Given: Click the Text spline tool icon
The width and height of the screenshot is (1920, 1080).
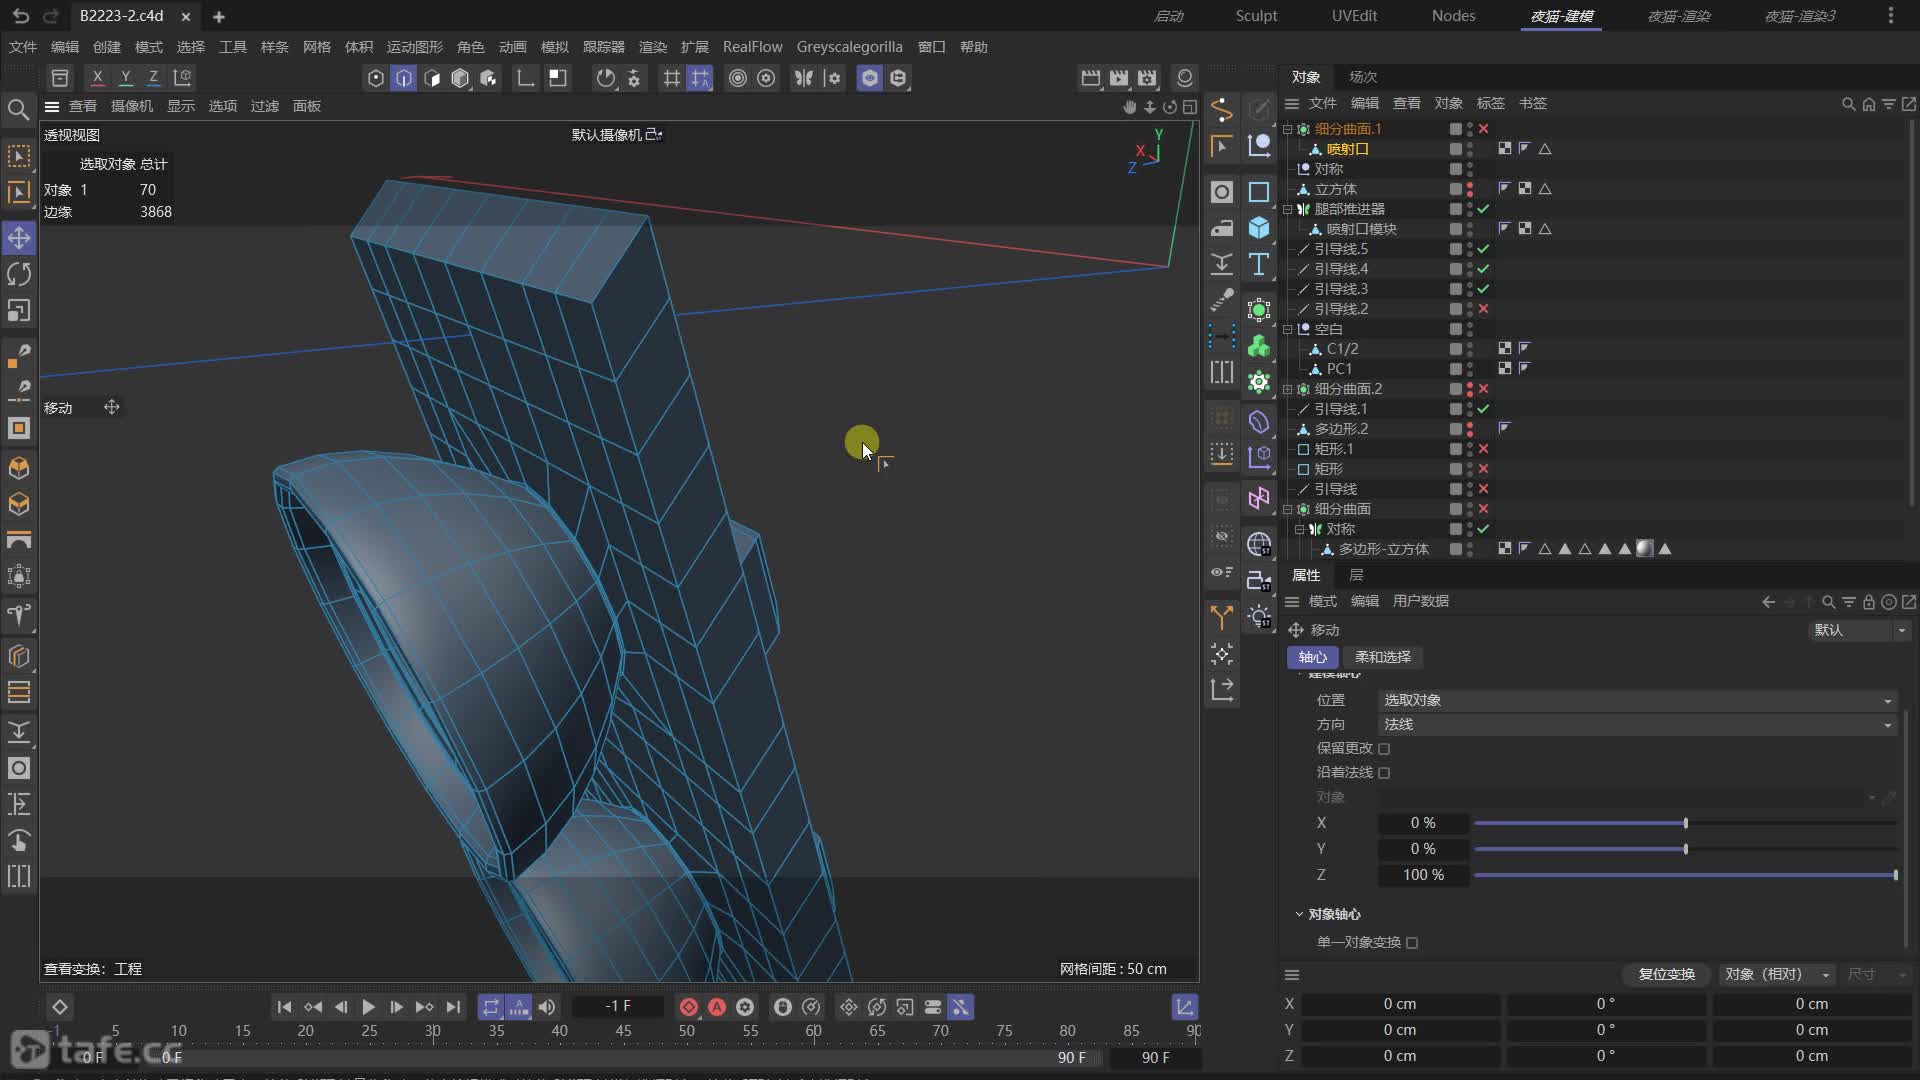Looking at the screenshot, I should (x=1259, y=264).
